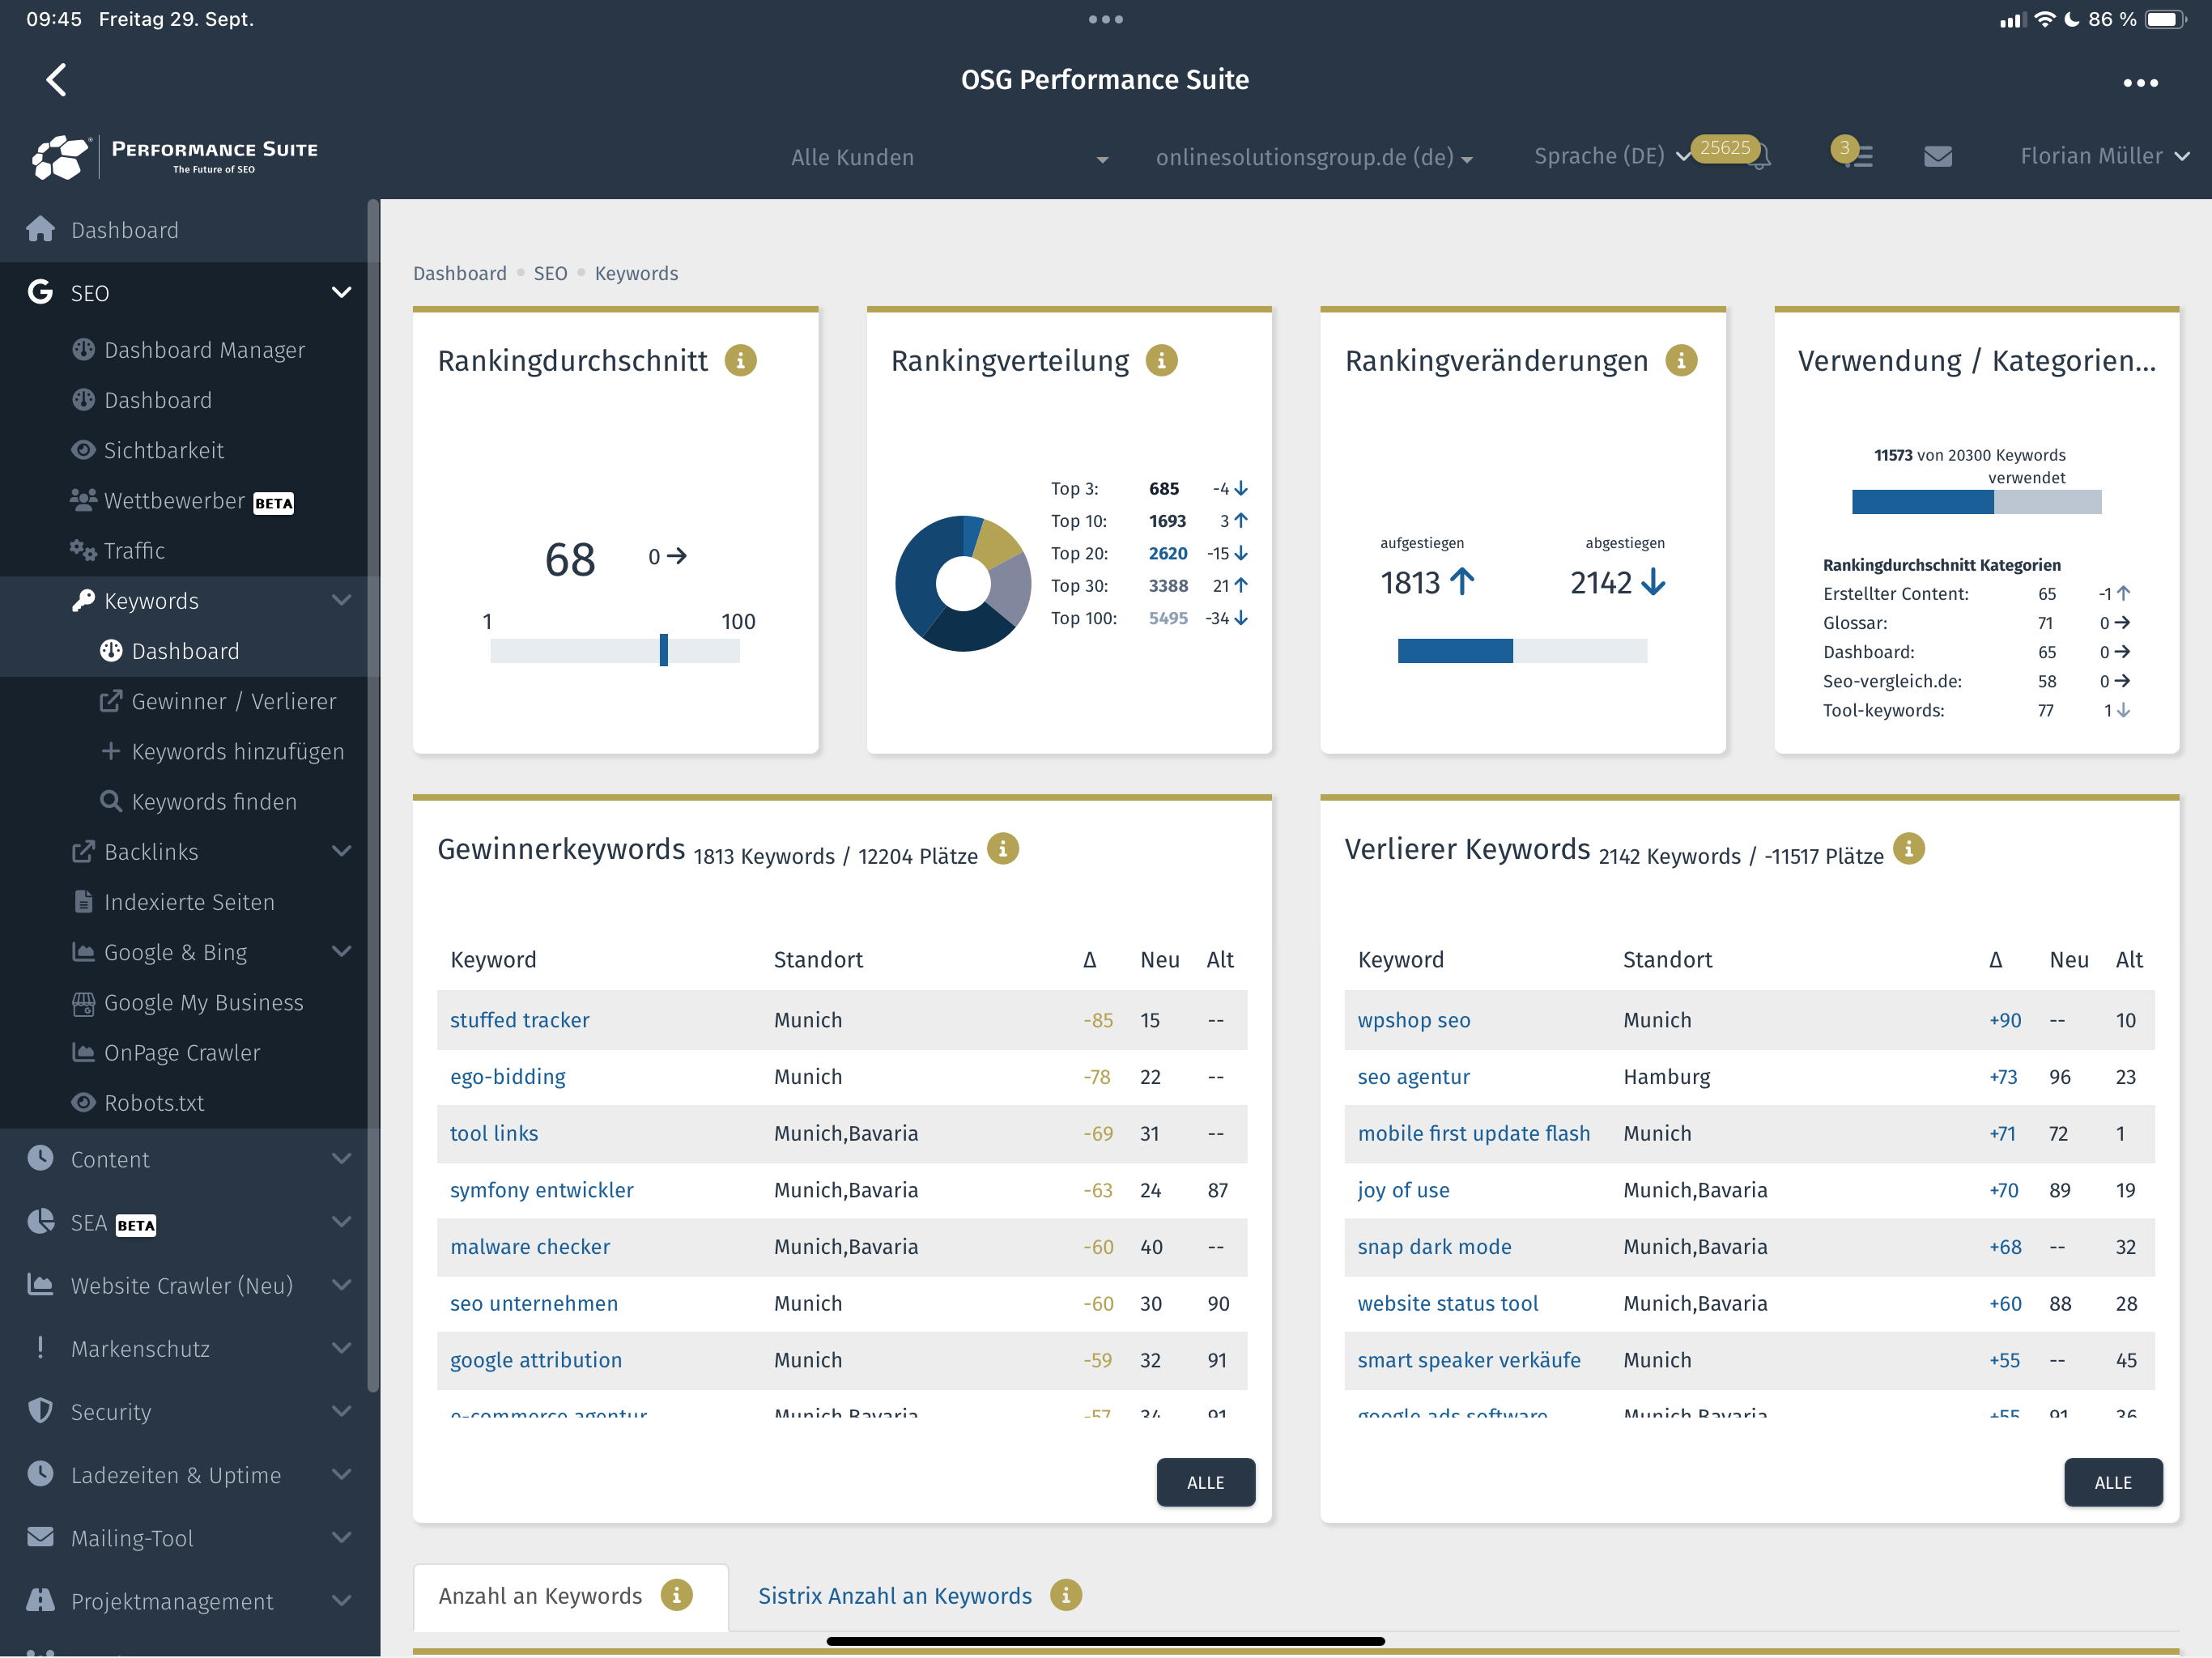The image size is (2212, 1658).
Task: Click the Verlierer Keywords info icon
Action: click(1908, 848)
